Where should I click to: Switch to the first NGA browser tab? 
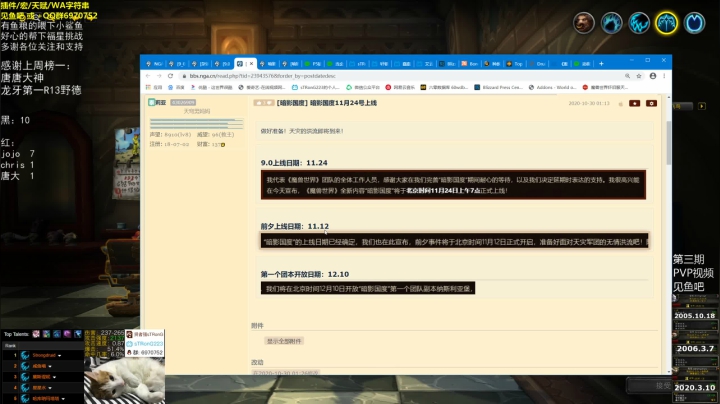click(x=154, y=64)
